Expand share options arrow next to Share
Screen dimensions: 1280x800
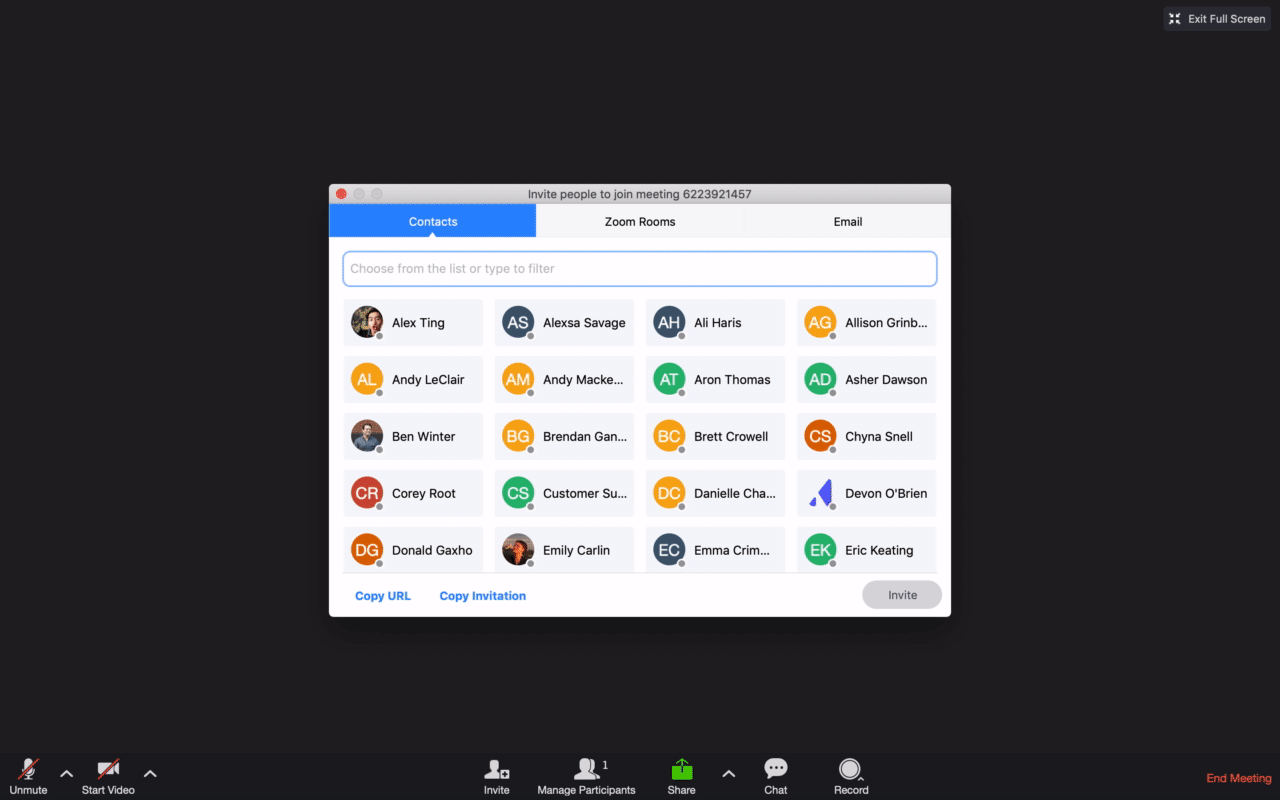[x=729, y=773]
